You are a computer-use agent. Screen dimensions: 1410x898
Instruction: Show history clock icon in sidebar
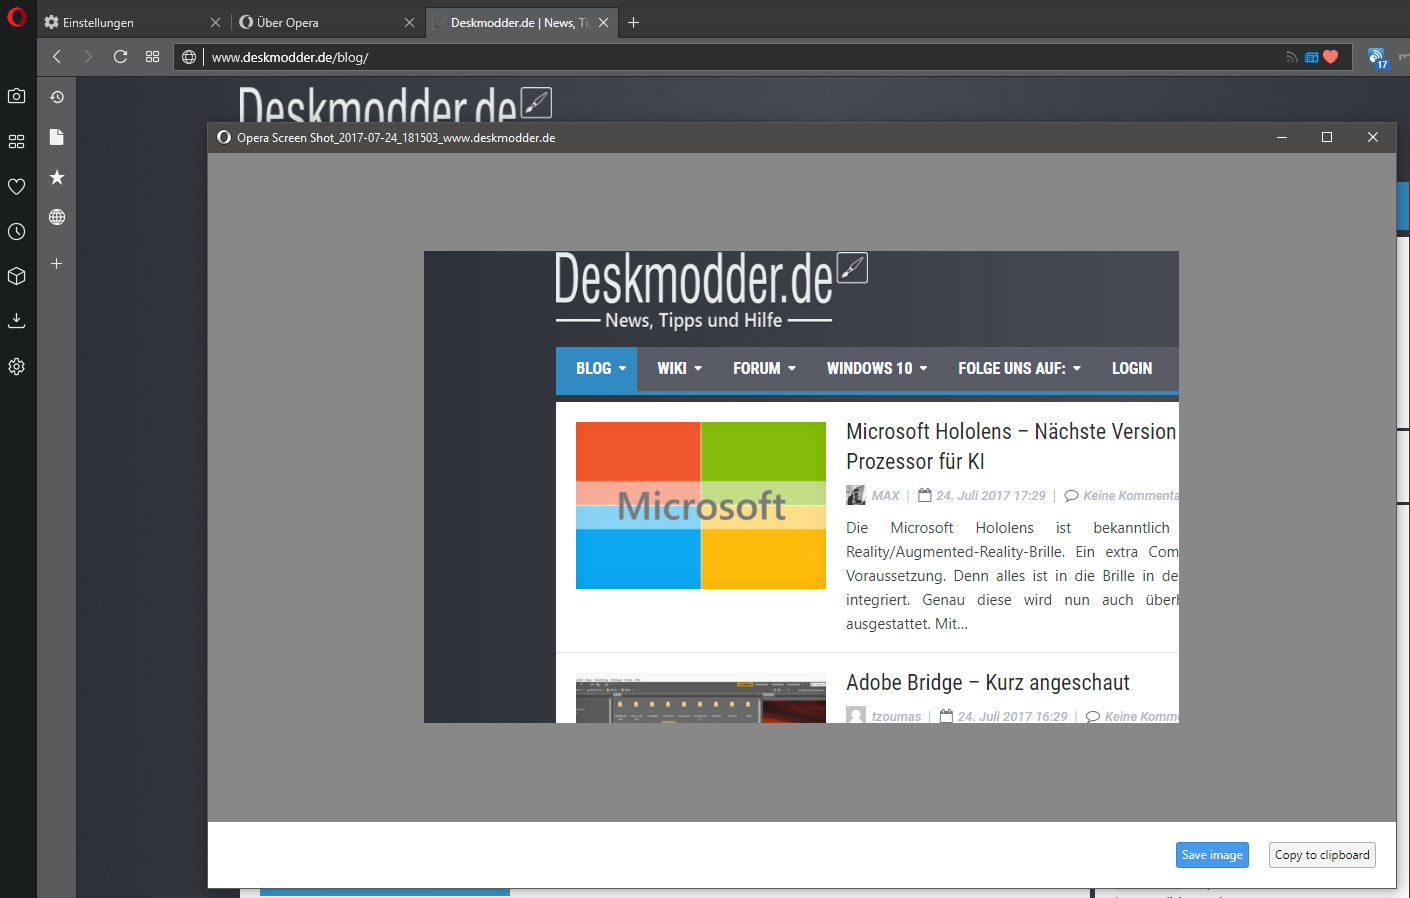click(16, 232)
